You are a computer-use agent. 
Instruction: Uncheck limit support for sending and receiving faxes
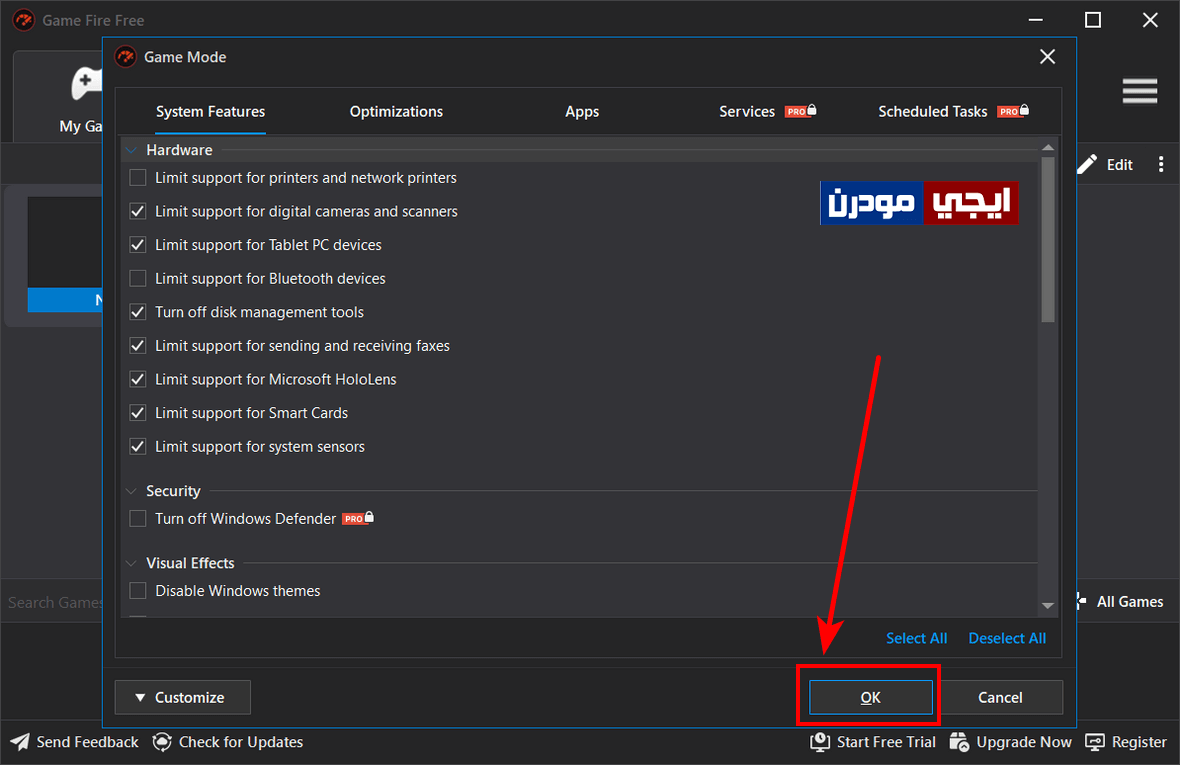138,346
